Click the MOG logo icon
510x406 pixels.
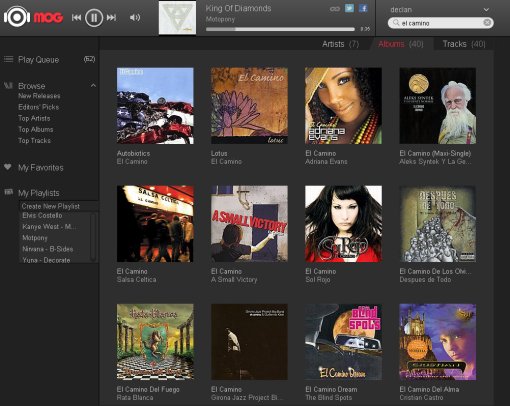(17, 17)
